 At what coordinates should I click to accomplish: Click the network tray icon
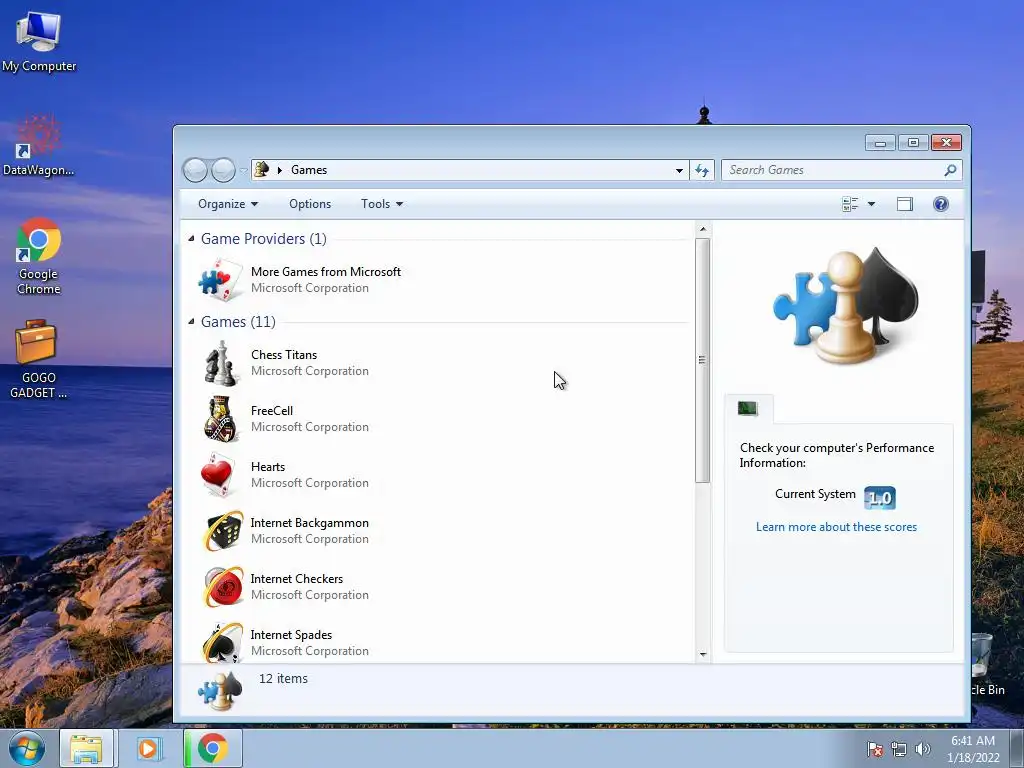[x=899, y=749]
